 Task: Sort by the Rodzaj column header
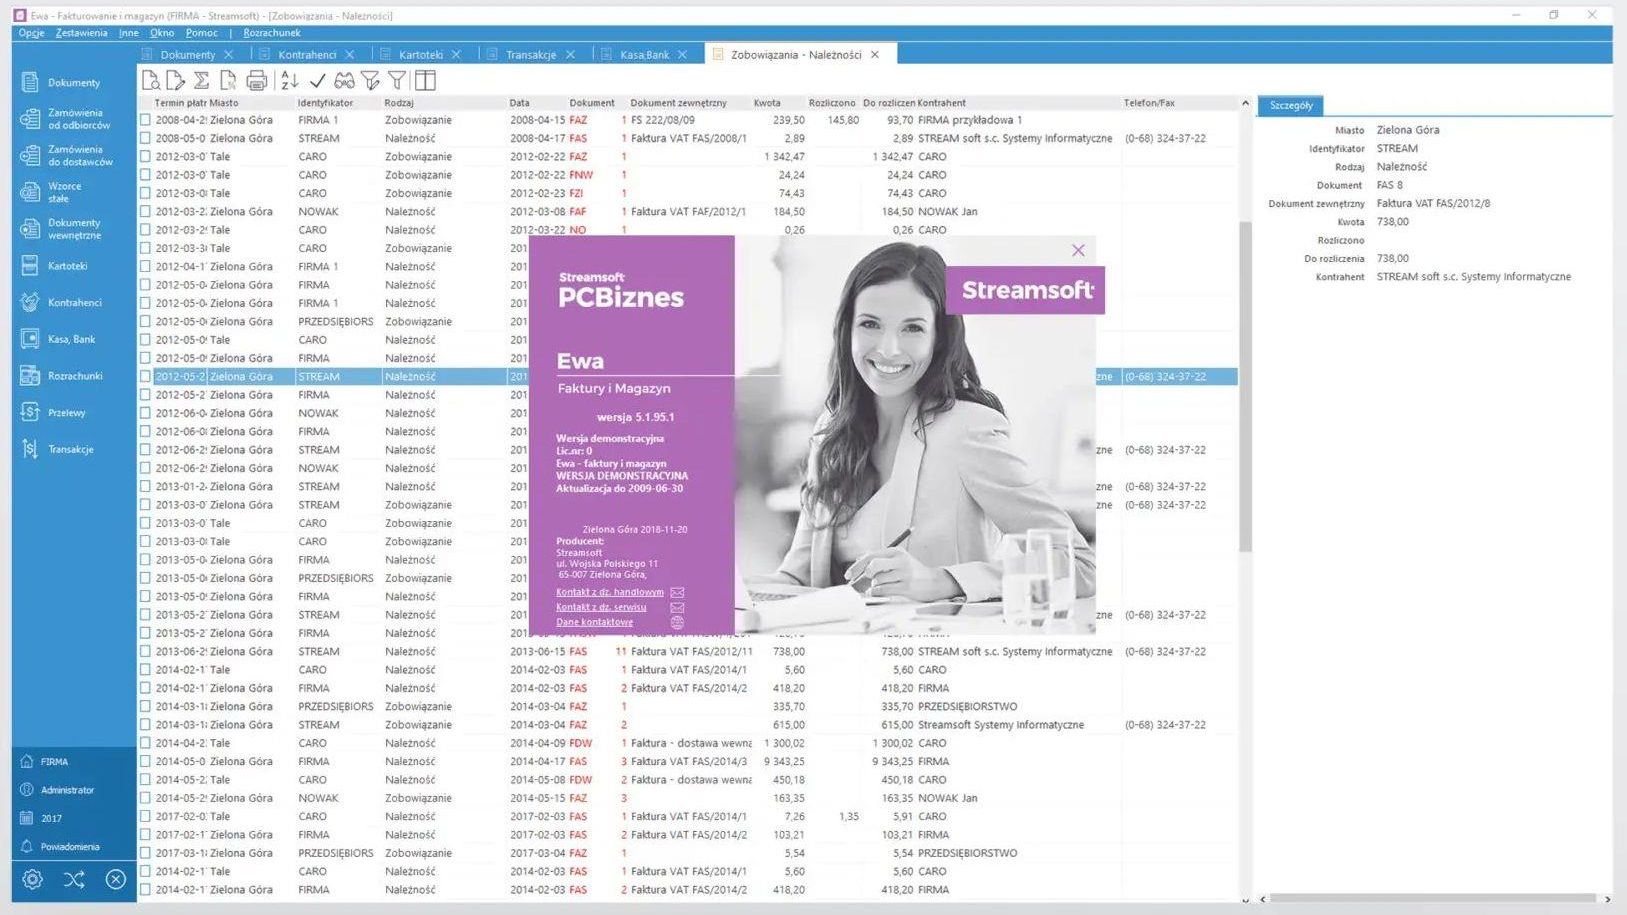click(x=399, y=103)
